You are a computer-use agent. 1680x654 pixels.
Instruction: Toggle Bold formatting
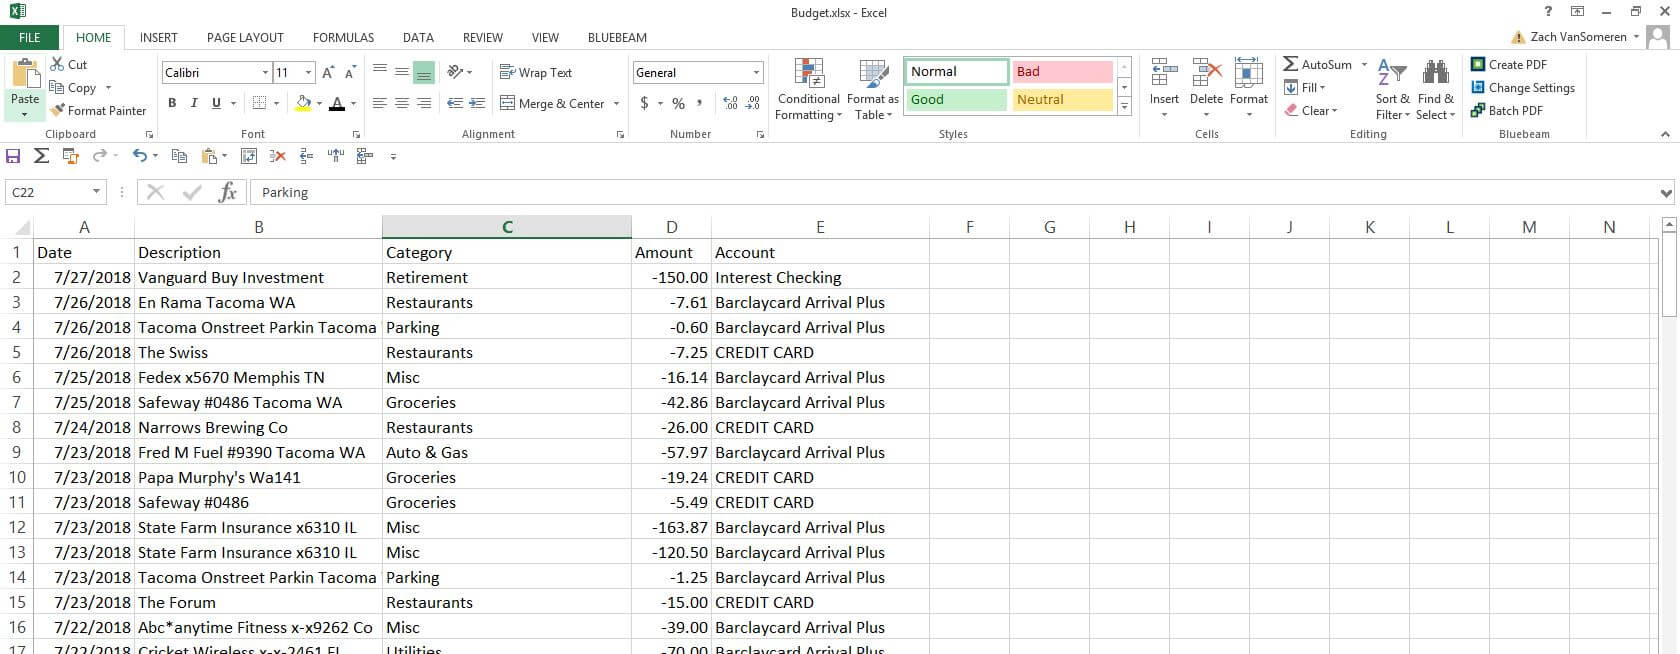coord(172,103)
